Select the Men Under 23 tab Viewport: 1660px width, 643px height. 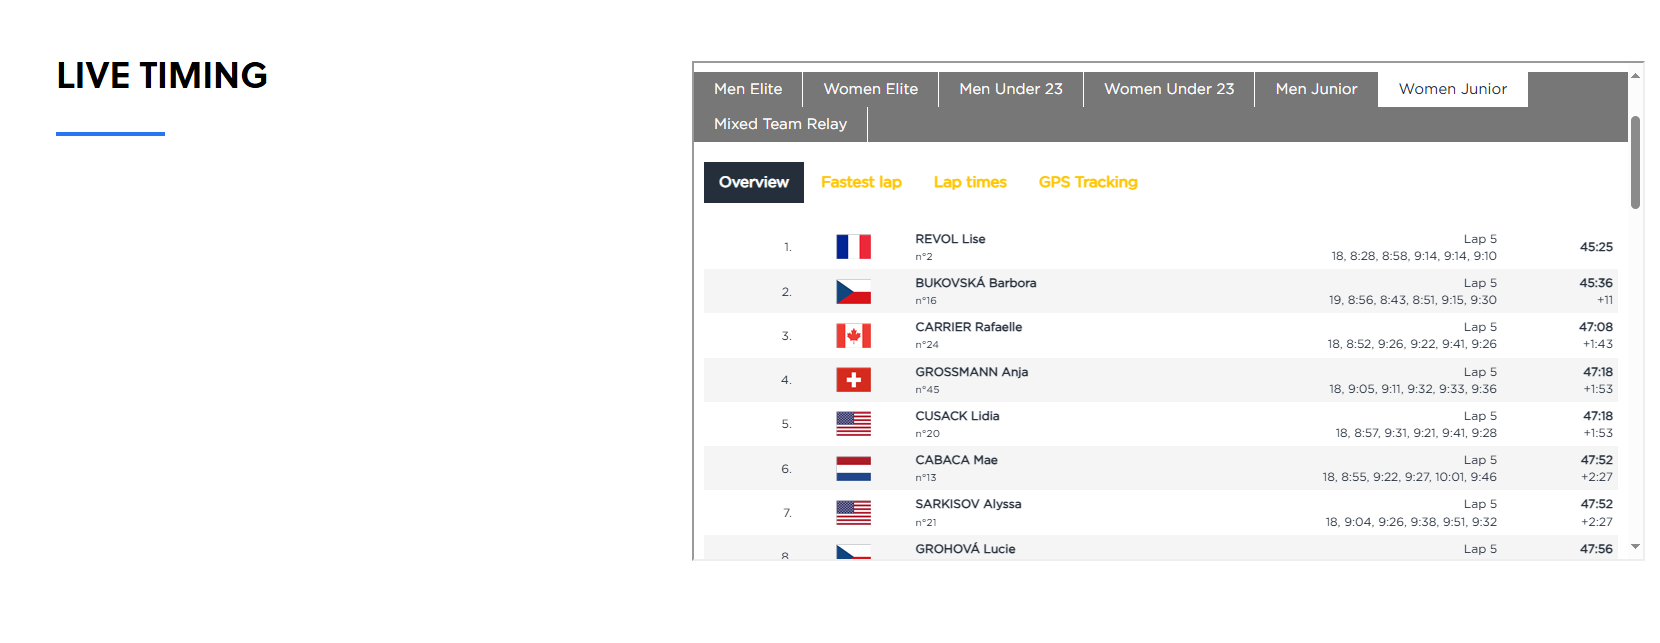(x=1010, y=89)
